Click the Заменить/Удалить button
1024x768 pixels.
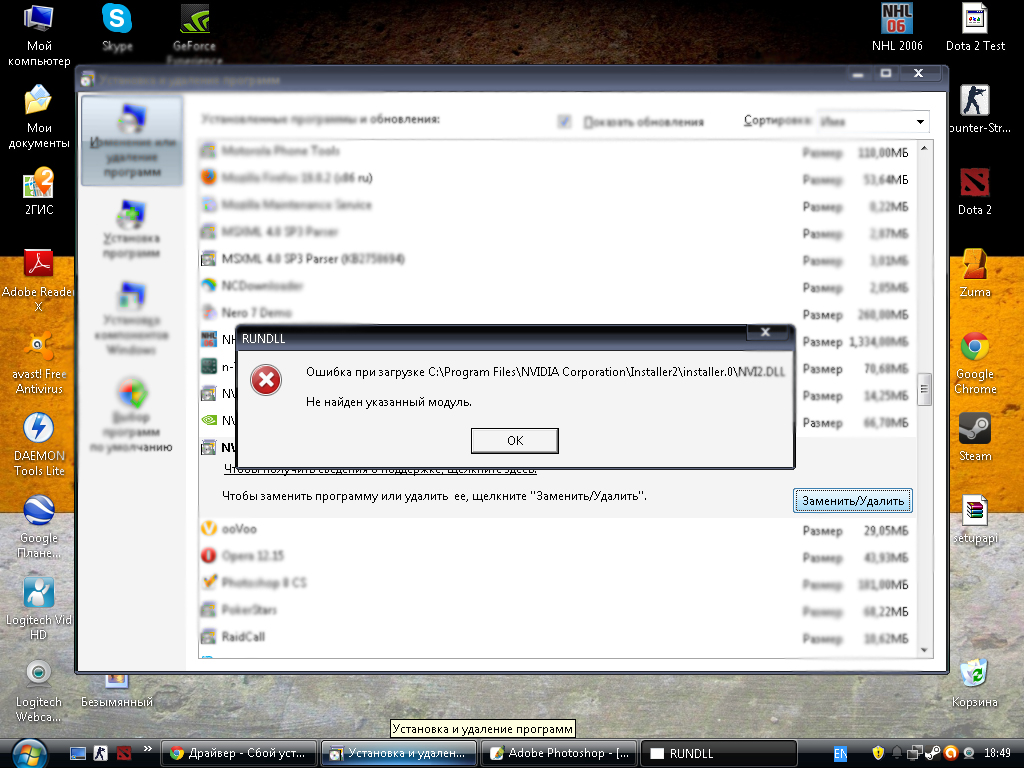pyautogui.click(x=853, y=501)
